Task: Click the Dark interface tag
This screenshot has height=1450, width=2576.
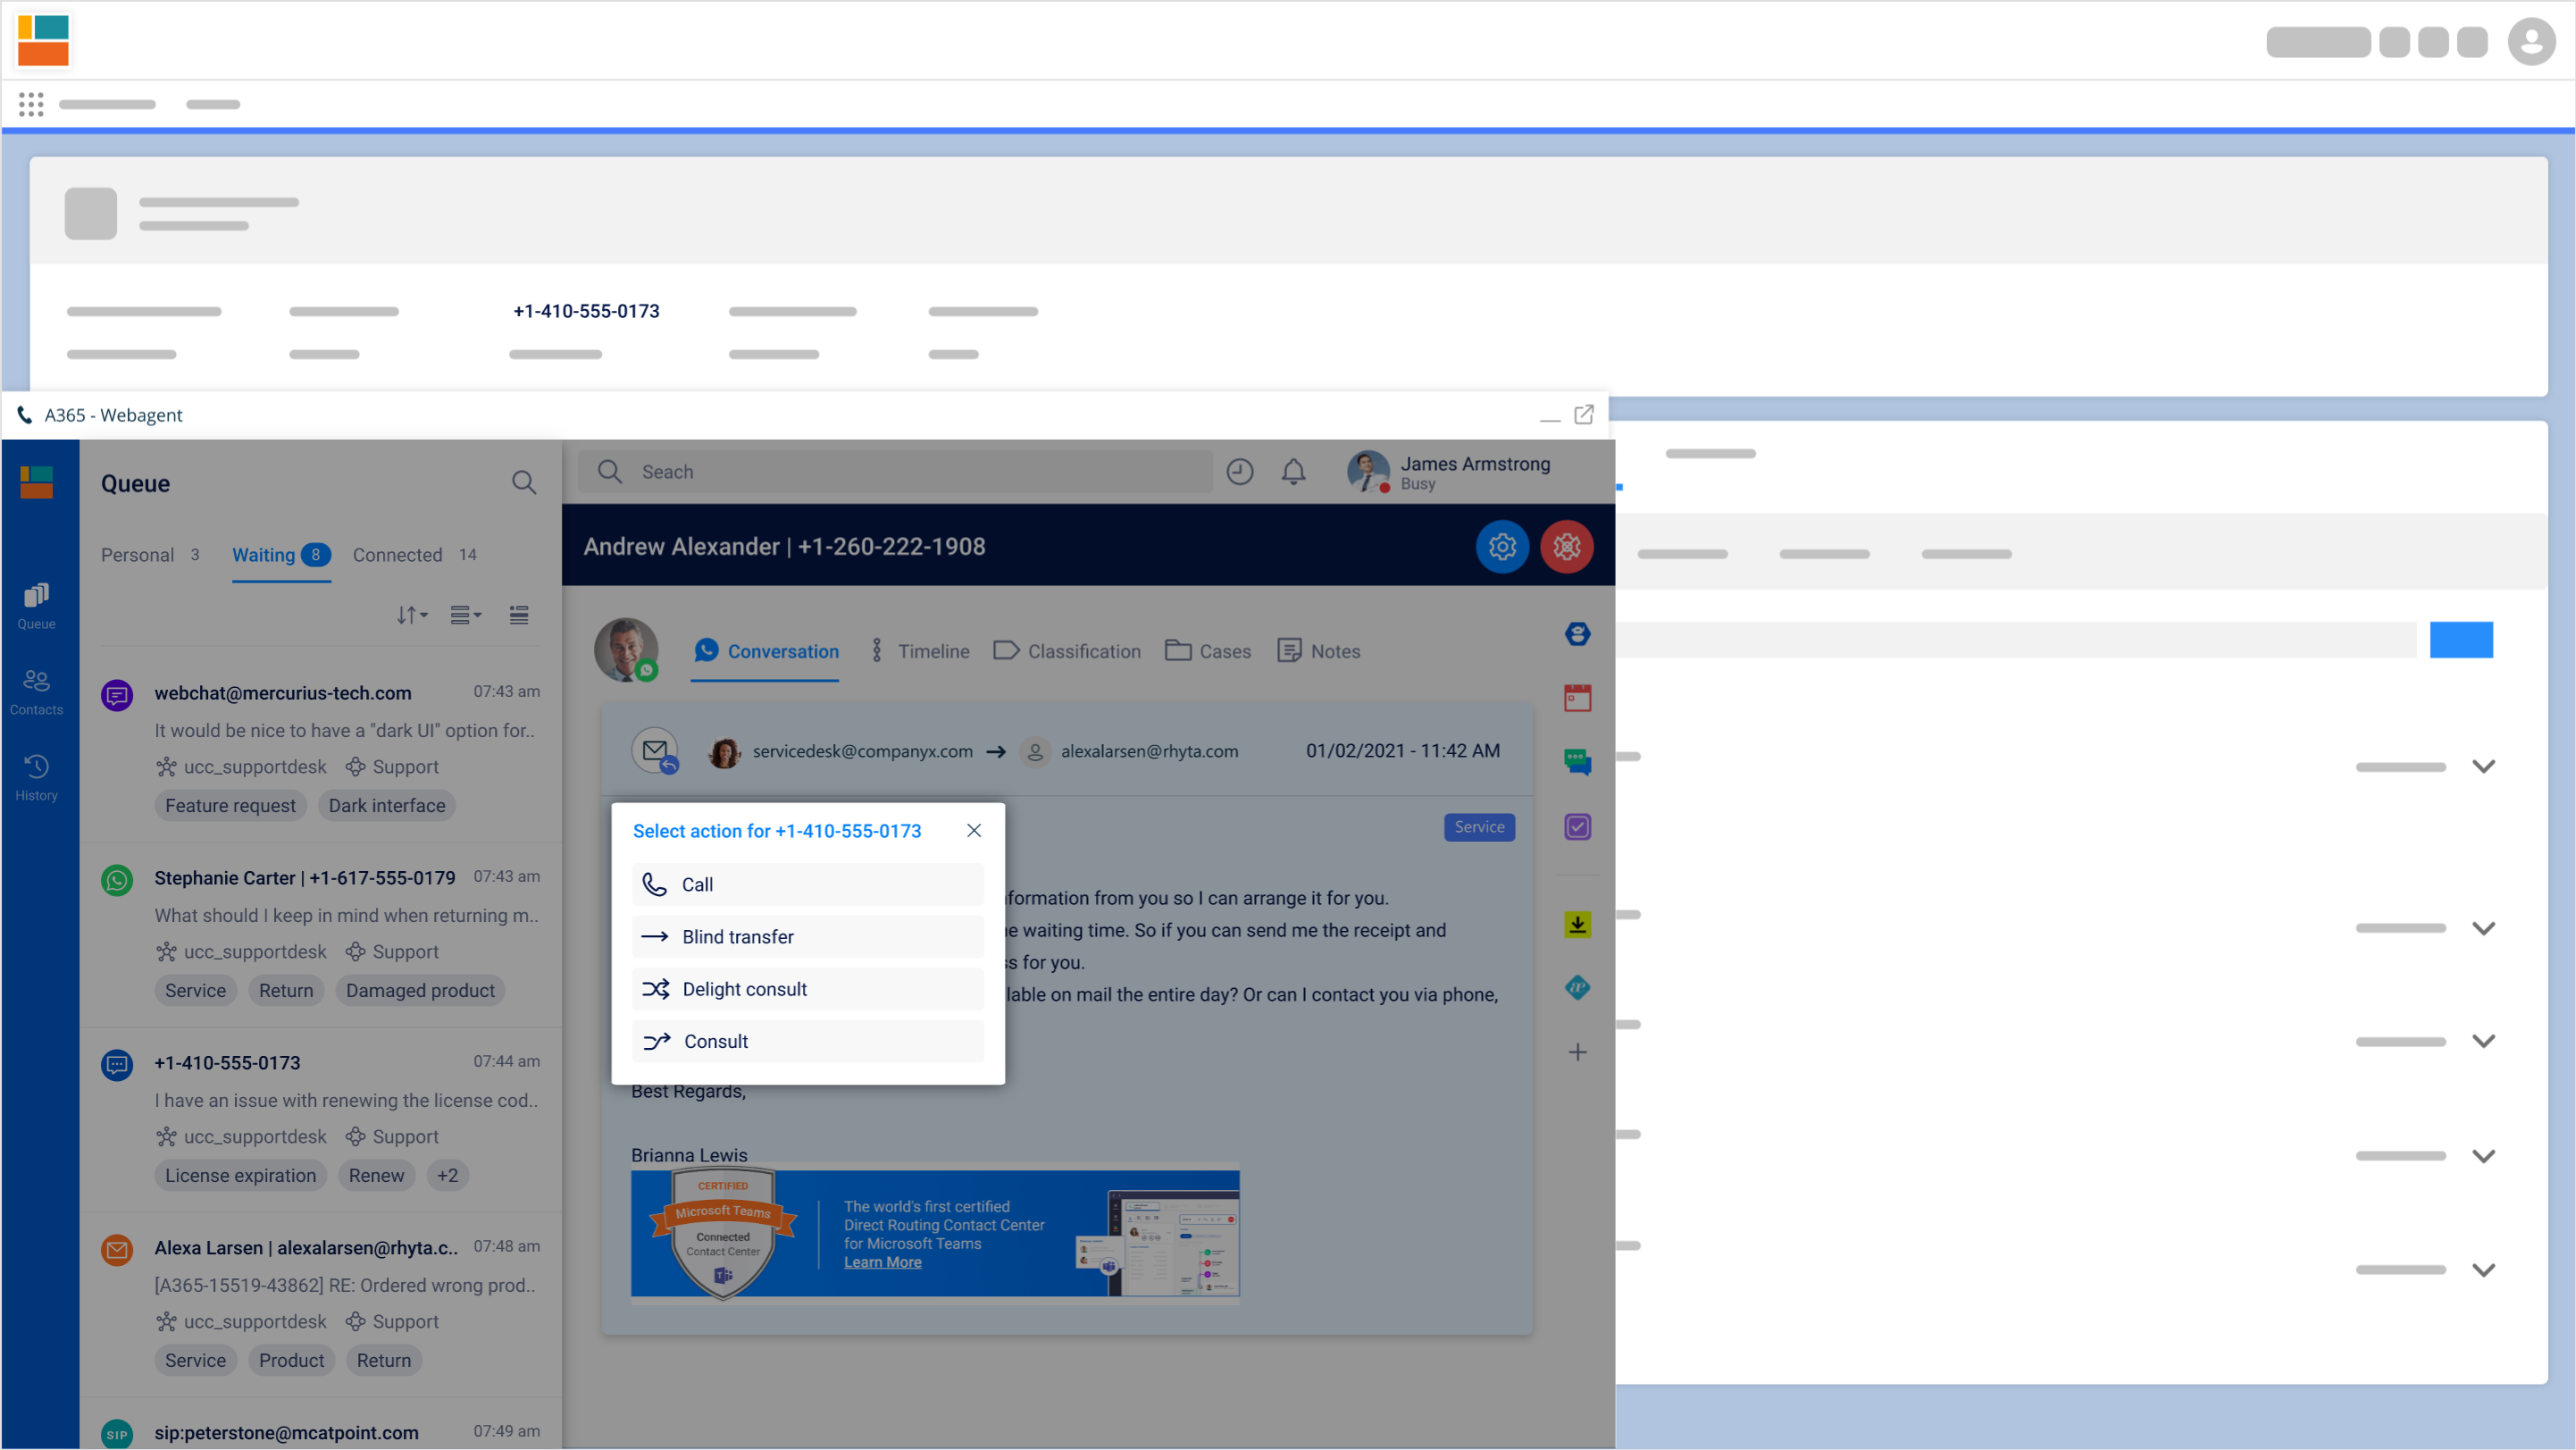Action: [x=387, y=806]
